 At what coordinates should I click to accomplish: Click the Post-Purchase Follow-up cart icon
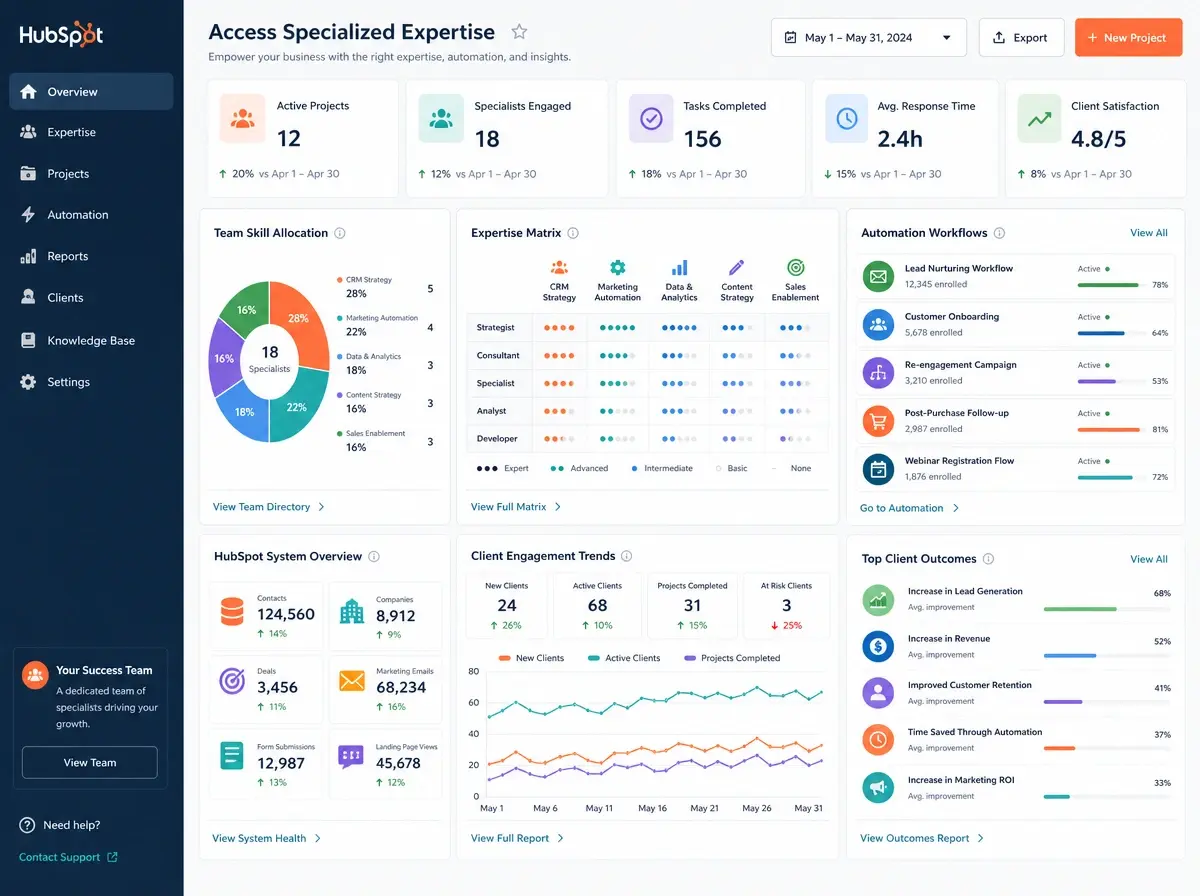pyautogui.click(x=878, y=421)
